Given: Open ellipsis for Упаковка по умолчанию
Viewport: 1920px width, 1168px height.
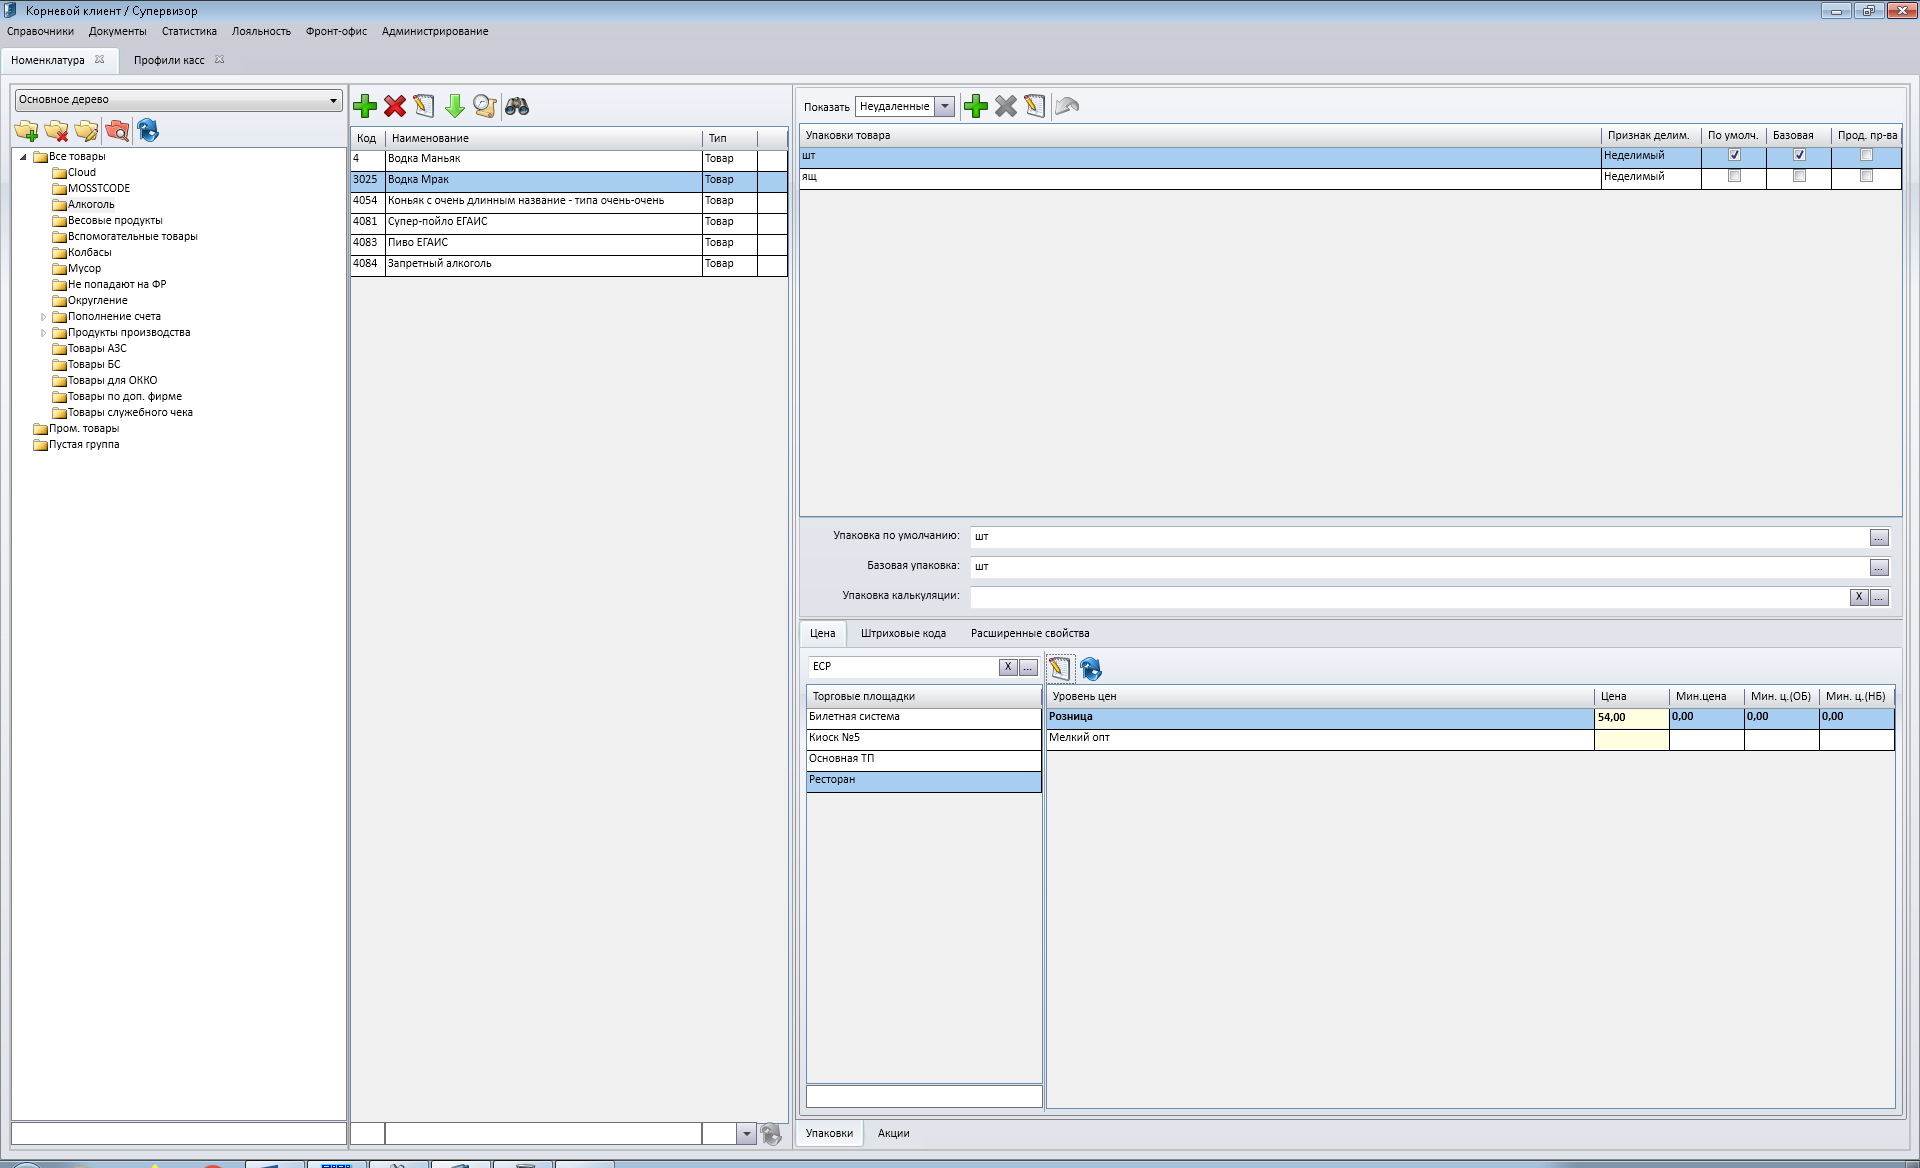Looking at the screenshot, I should [1879, 538].
